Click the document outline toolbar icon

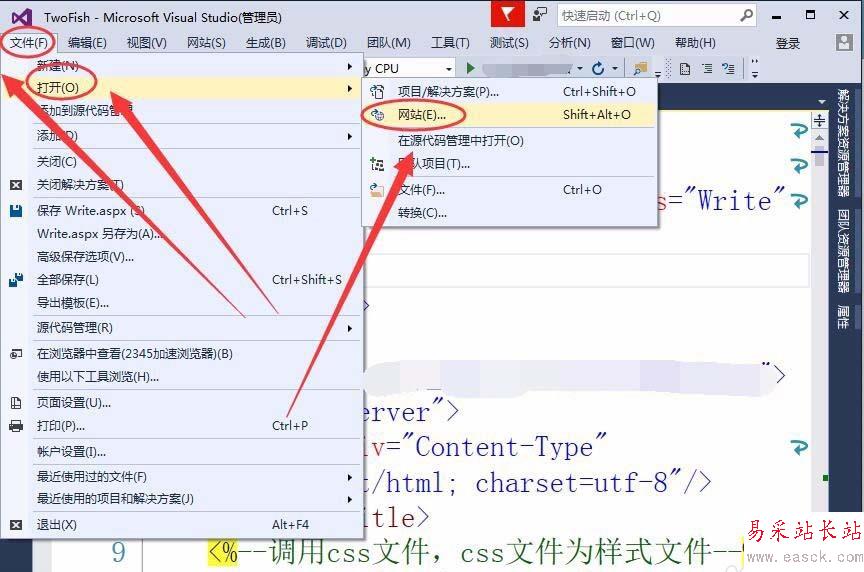pos(685,69)
